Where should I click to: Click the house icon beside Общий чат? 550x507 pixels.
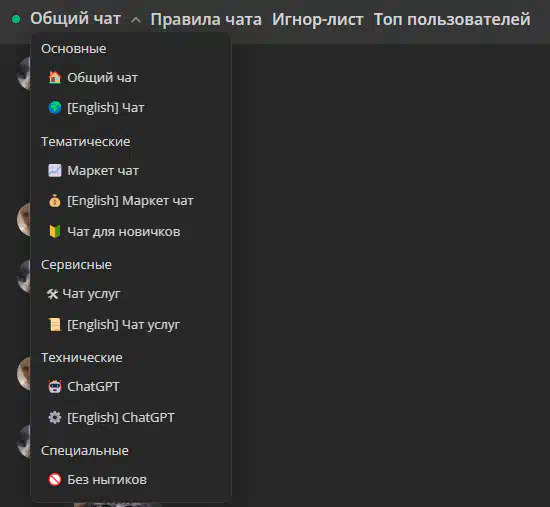click(x=55, y=78)
